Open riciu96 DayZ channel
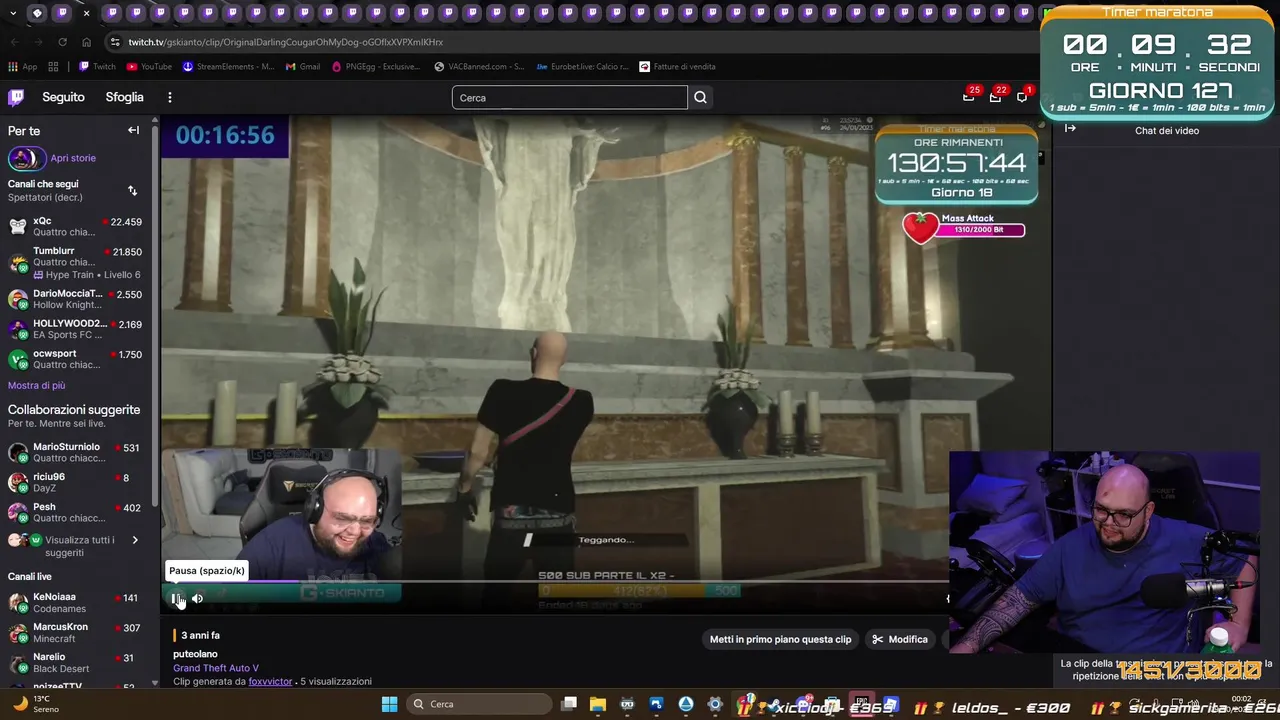Screen dimensions: 1280x720 (76, 482)
